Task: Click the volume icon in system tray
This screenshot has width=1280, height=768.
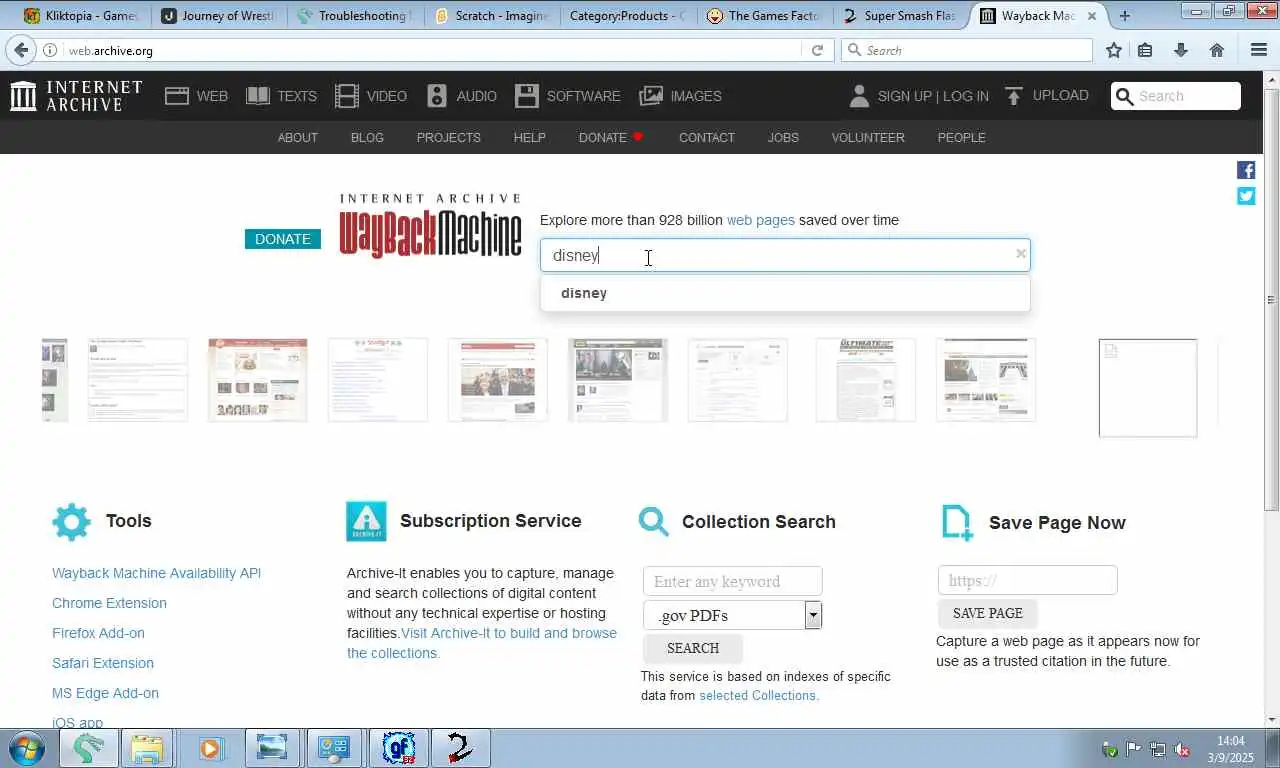Action: 1181,749
